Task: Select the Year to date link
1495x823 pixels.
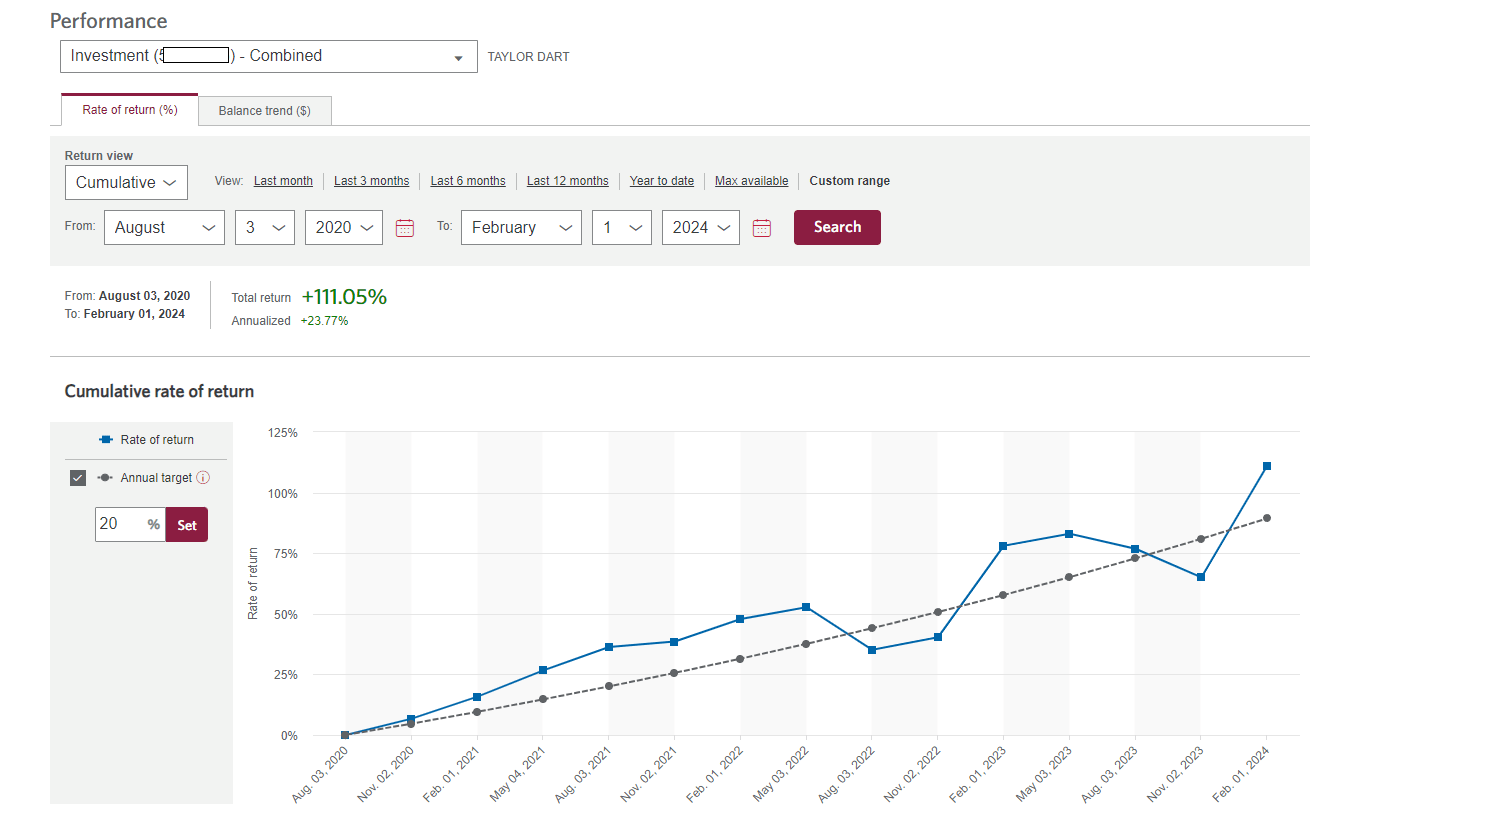Action: [x=661, y=181]
